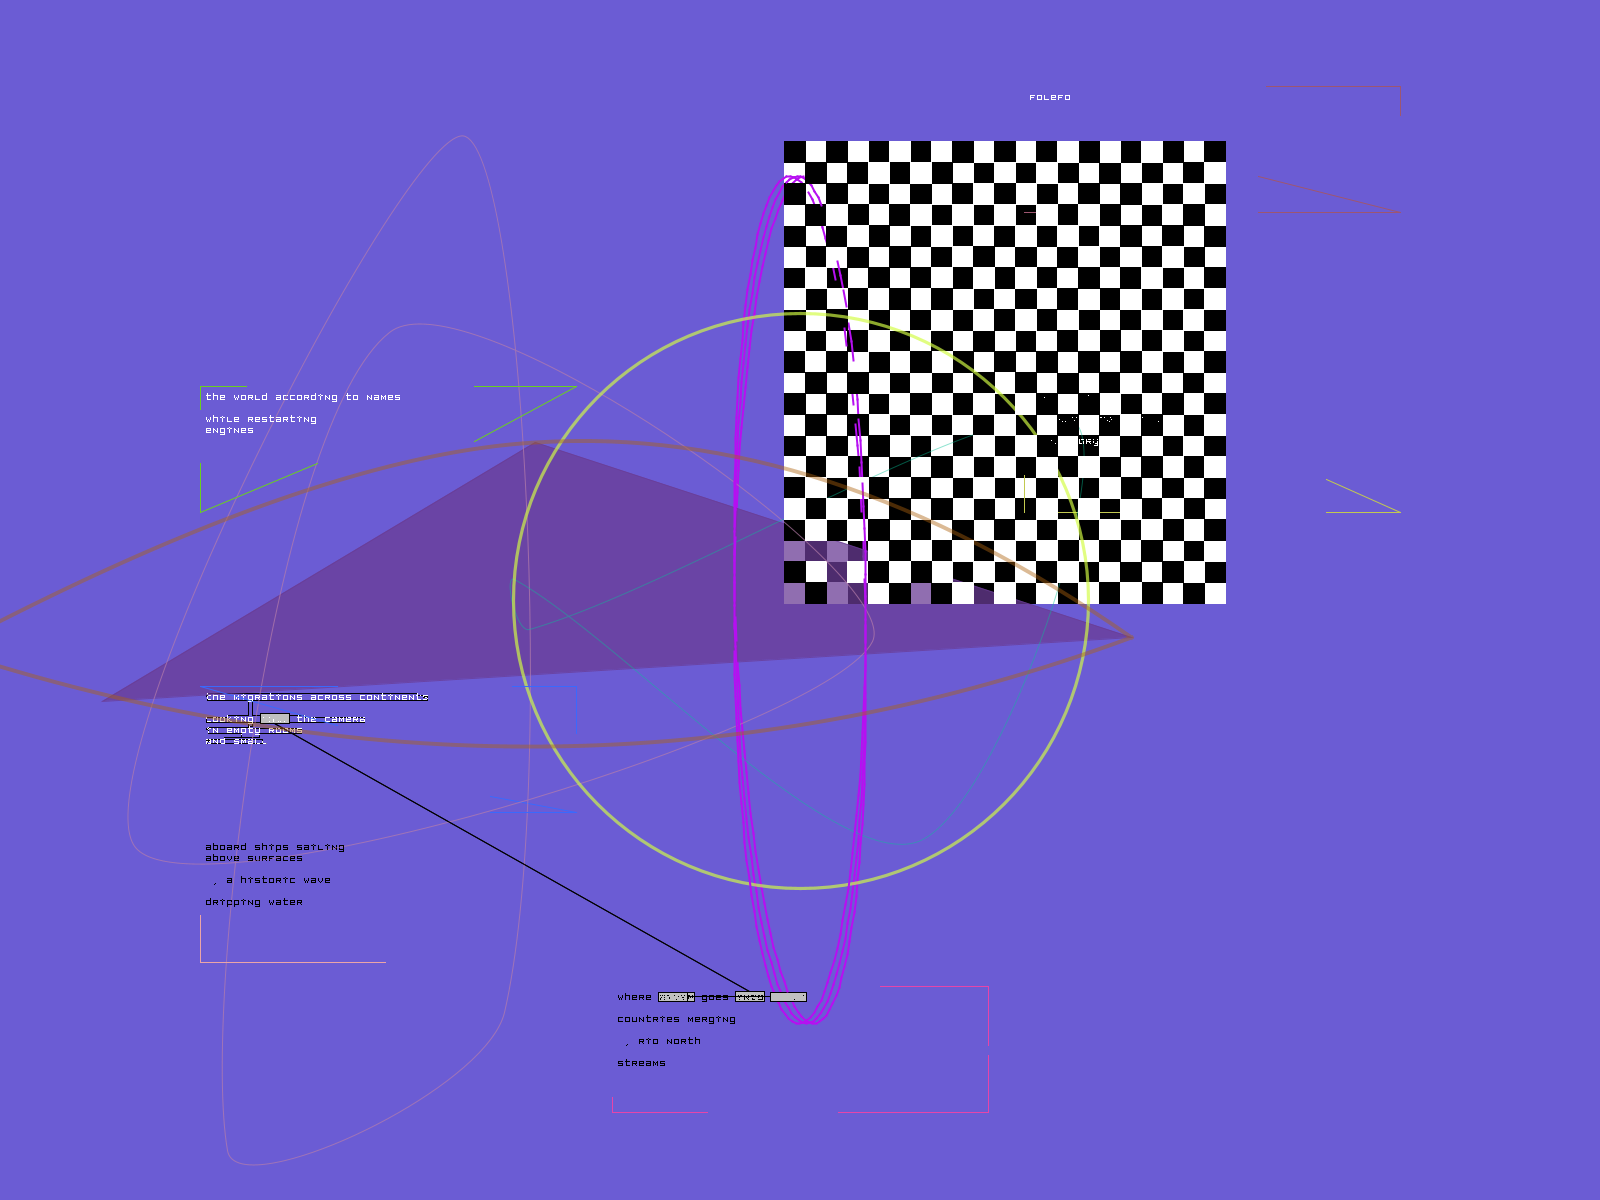
Task: Click the green triangle near top text
Action: tap(535, 402)
